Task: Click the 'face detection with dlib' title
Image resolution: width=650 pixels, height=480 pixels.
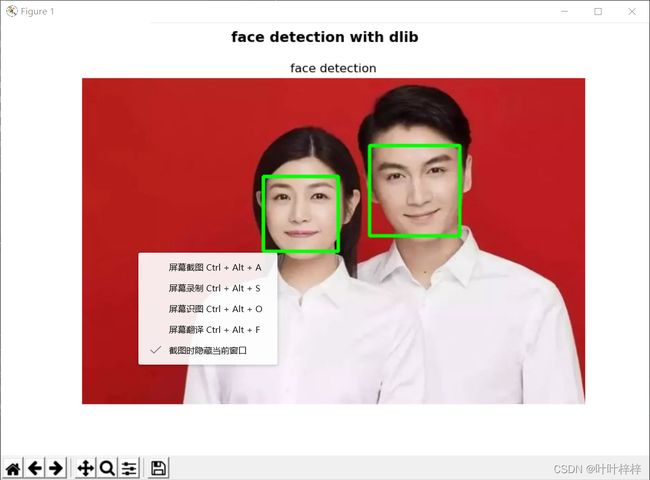Action: click(x=325, y=37)
